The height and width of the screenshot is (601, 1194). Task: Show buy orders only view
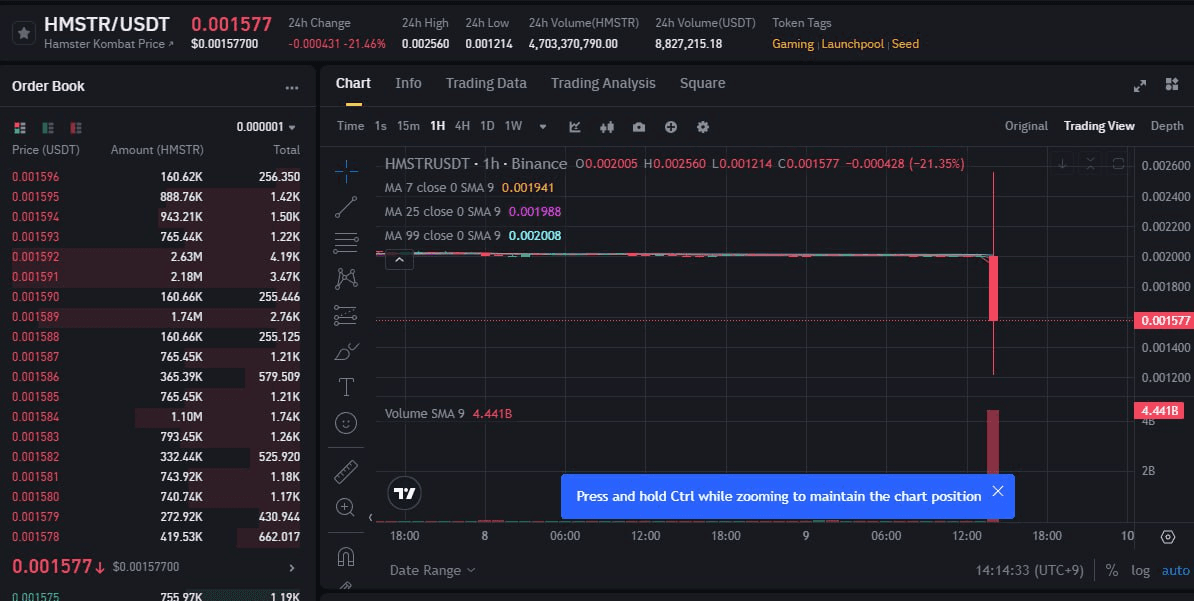point(48,127)
